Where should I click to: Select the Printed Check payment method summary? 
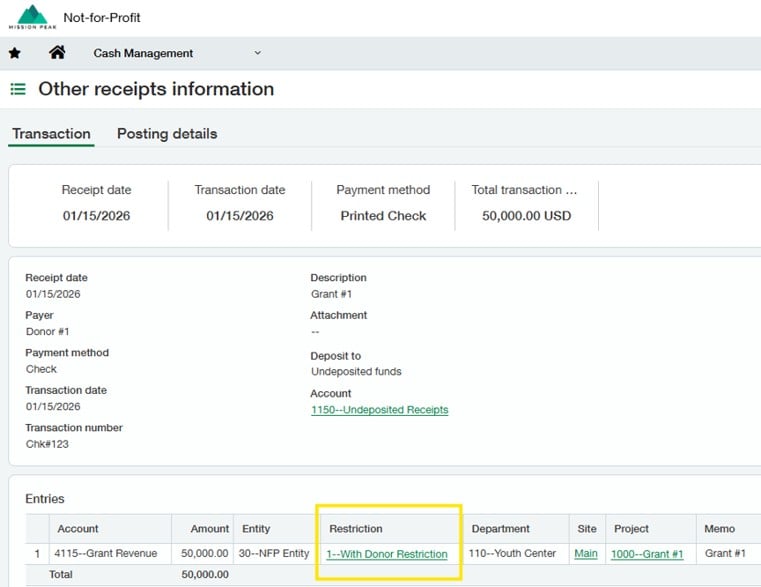[383, 216]
